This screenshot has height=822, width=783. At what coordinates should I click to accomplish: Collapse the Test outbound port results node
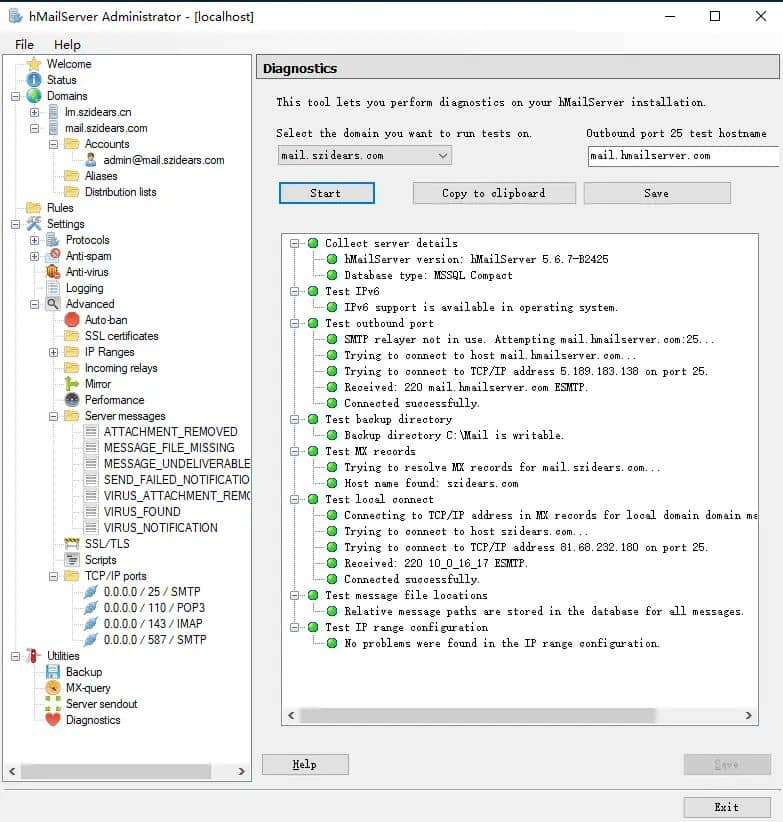coord(295,323)
